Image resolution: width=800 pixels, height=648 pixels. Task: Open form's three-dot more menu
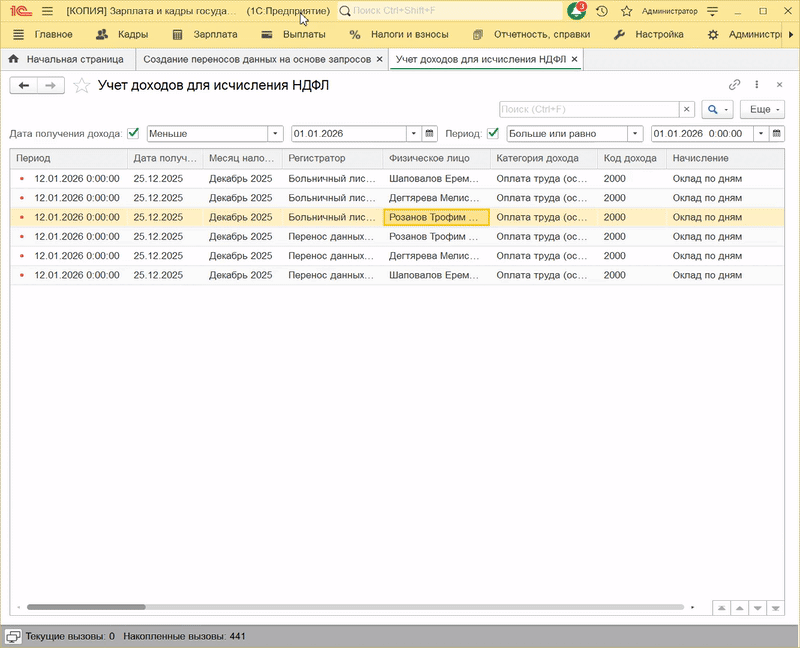757,85
